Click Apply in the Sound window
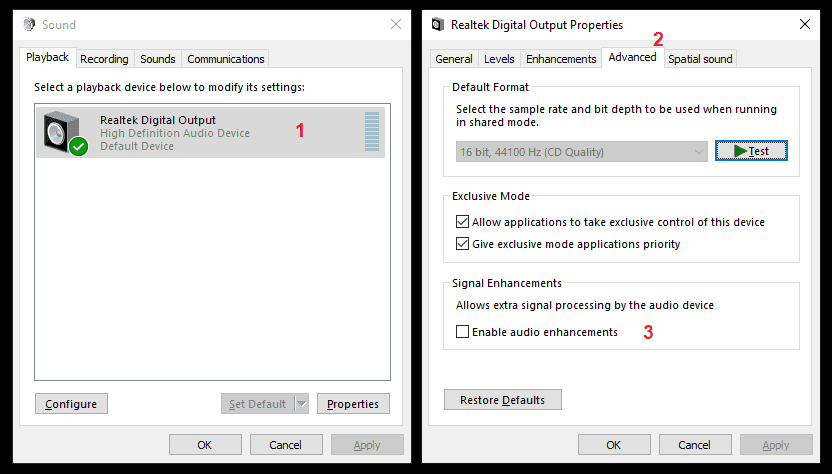The image size is (832, 474). point(367,445)
